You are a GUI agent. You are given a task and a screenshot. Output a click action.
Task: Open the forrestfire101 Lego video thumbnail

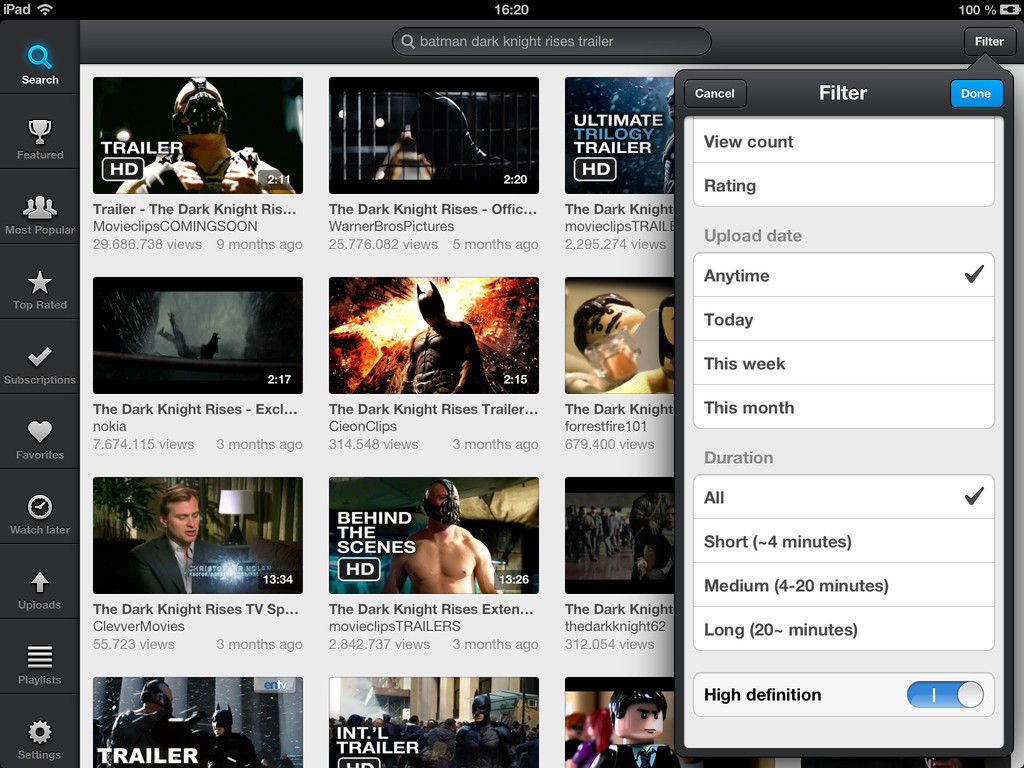tap(620, 335)
